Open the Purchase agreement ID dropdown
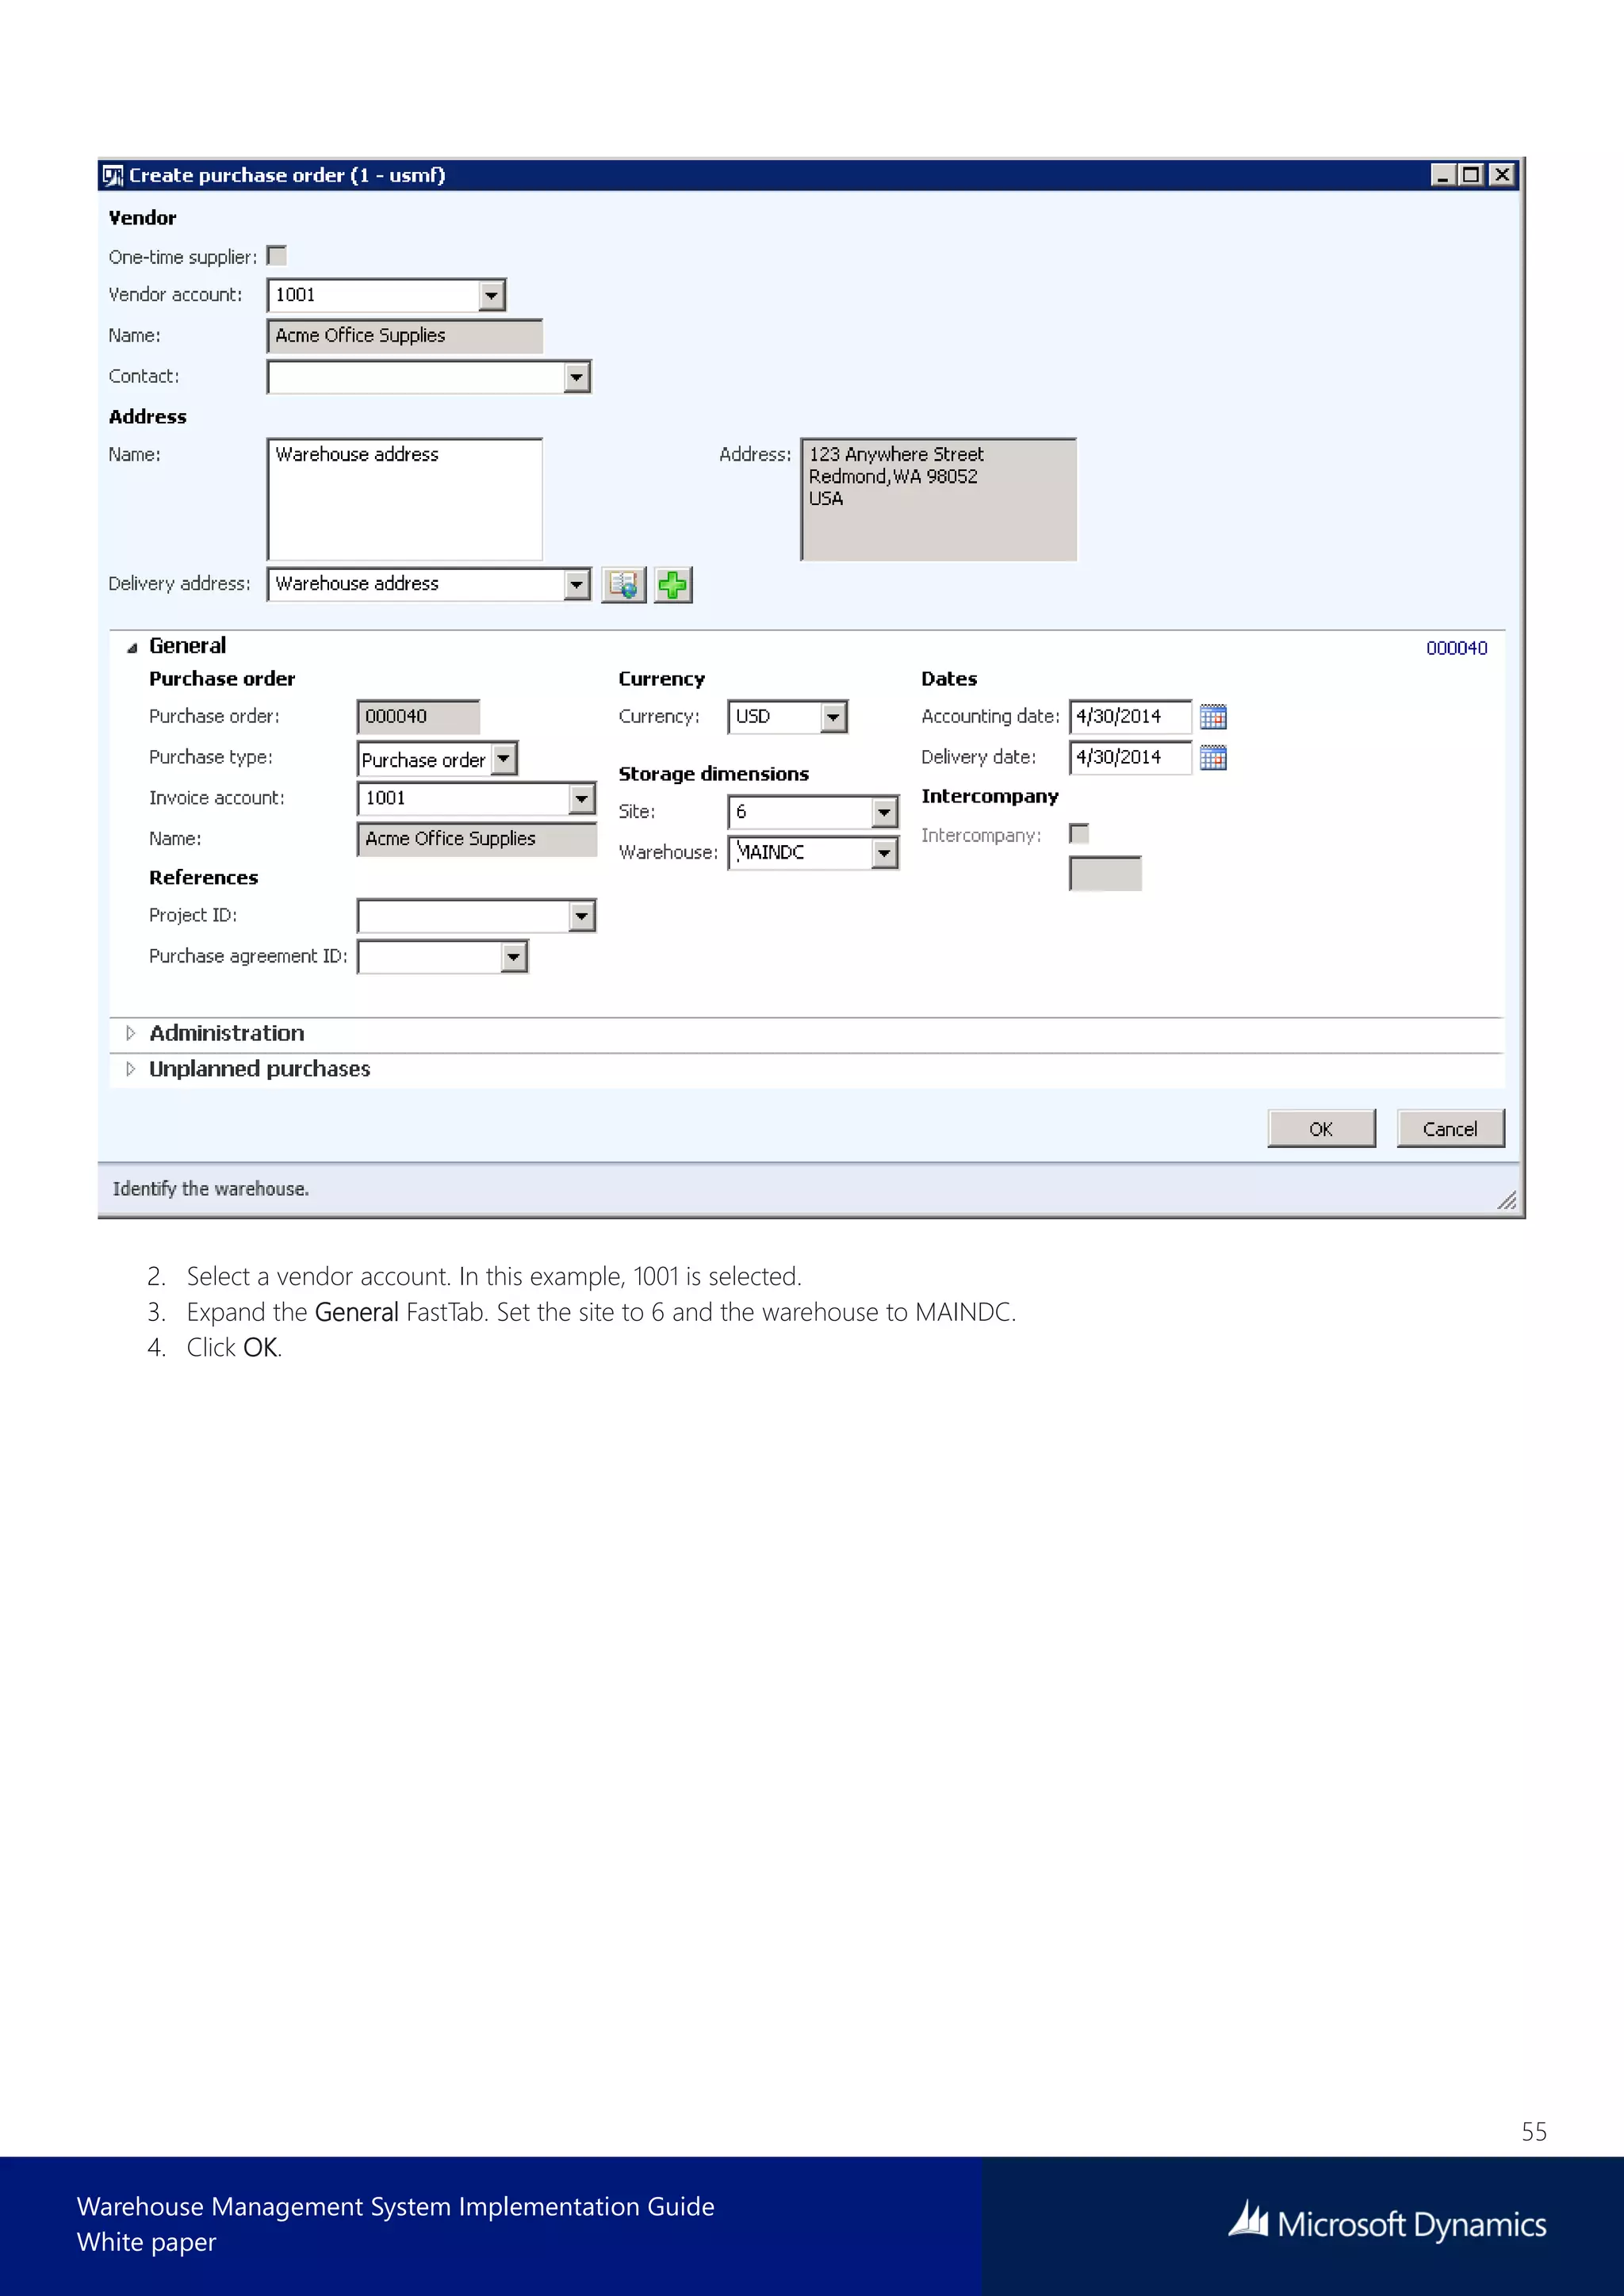The width and height of the screenshot is (1624, 2296). pyautogui.click(x=514, y=957)
